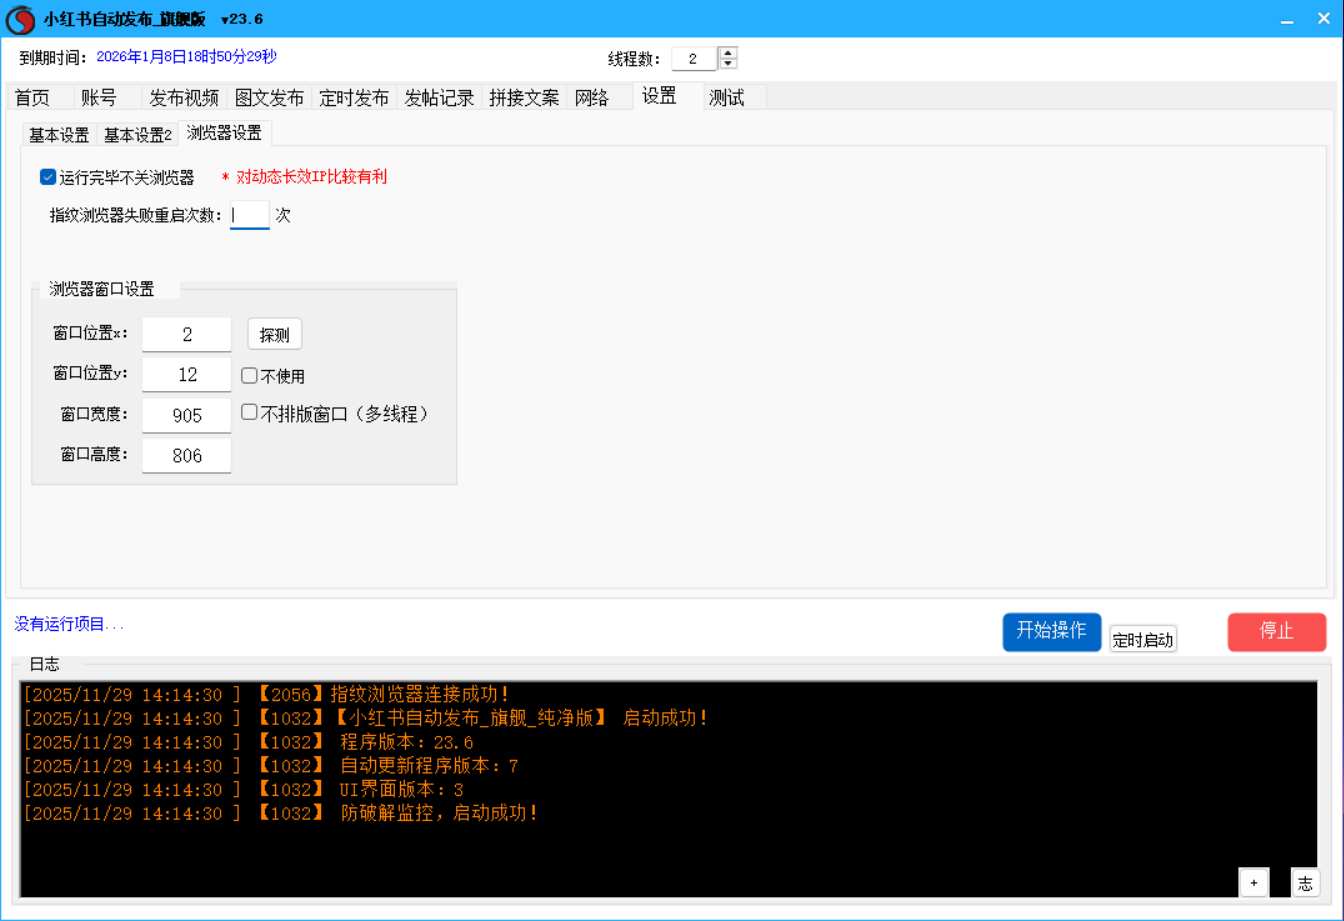Image resolution: width=1344 pixels, height=921 pixels.
Task: Open the "定时发布" tab
Action: 354,97
